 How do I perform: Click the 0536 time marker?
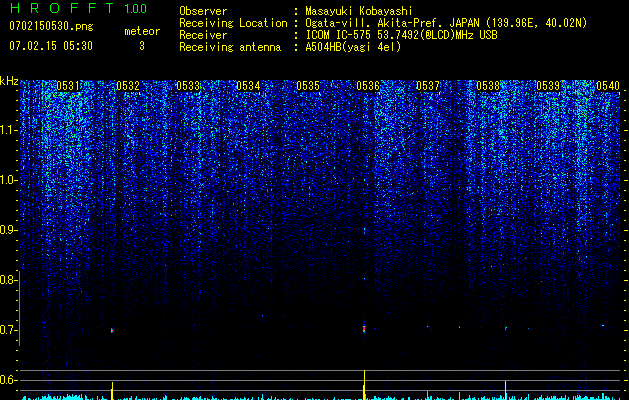(368, 86)
